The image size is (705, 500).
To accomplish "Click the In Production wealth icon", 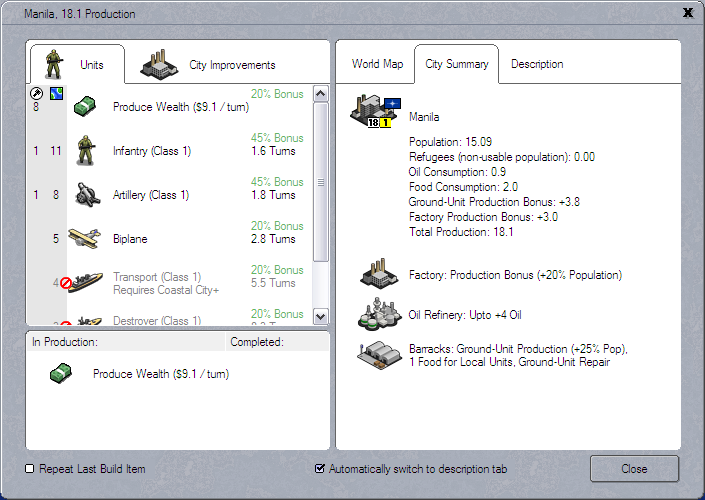I will (x=63, y=373).
